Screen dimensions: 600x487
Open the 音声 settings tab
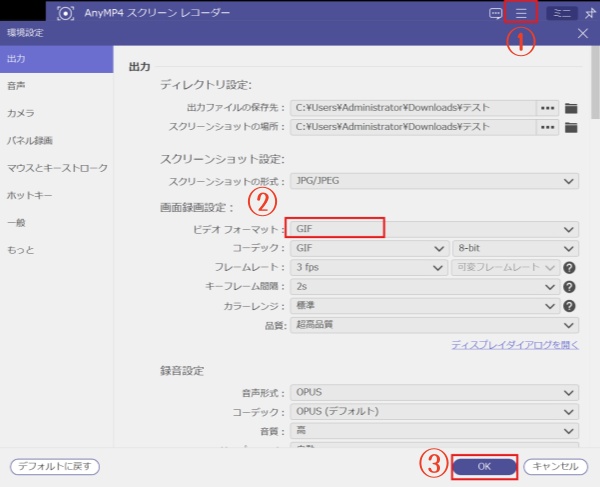pyautogui.click(x=57, y=86)
